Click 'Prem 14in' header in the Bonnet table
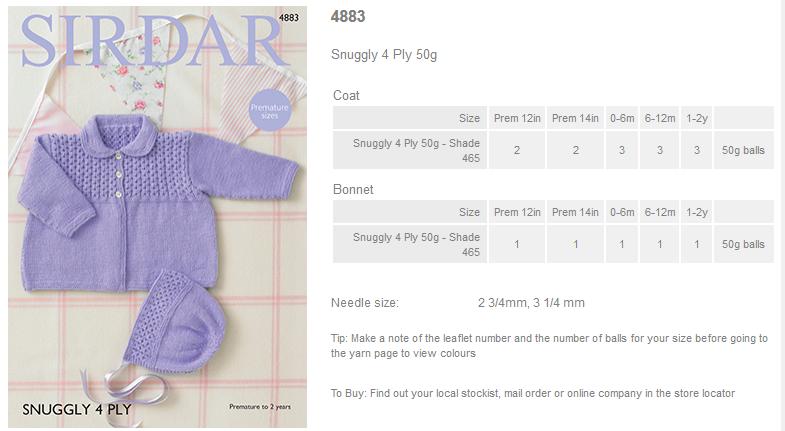This screenshot has width=785, height=431. (575, 212)
